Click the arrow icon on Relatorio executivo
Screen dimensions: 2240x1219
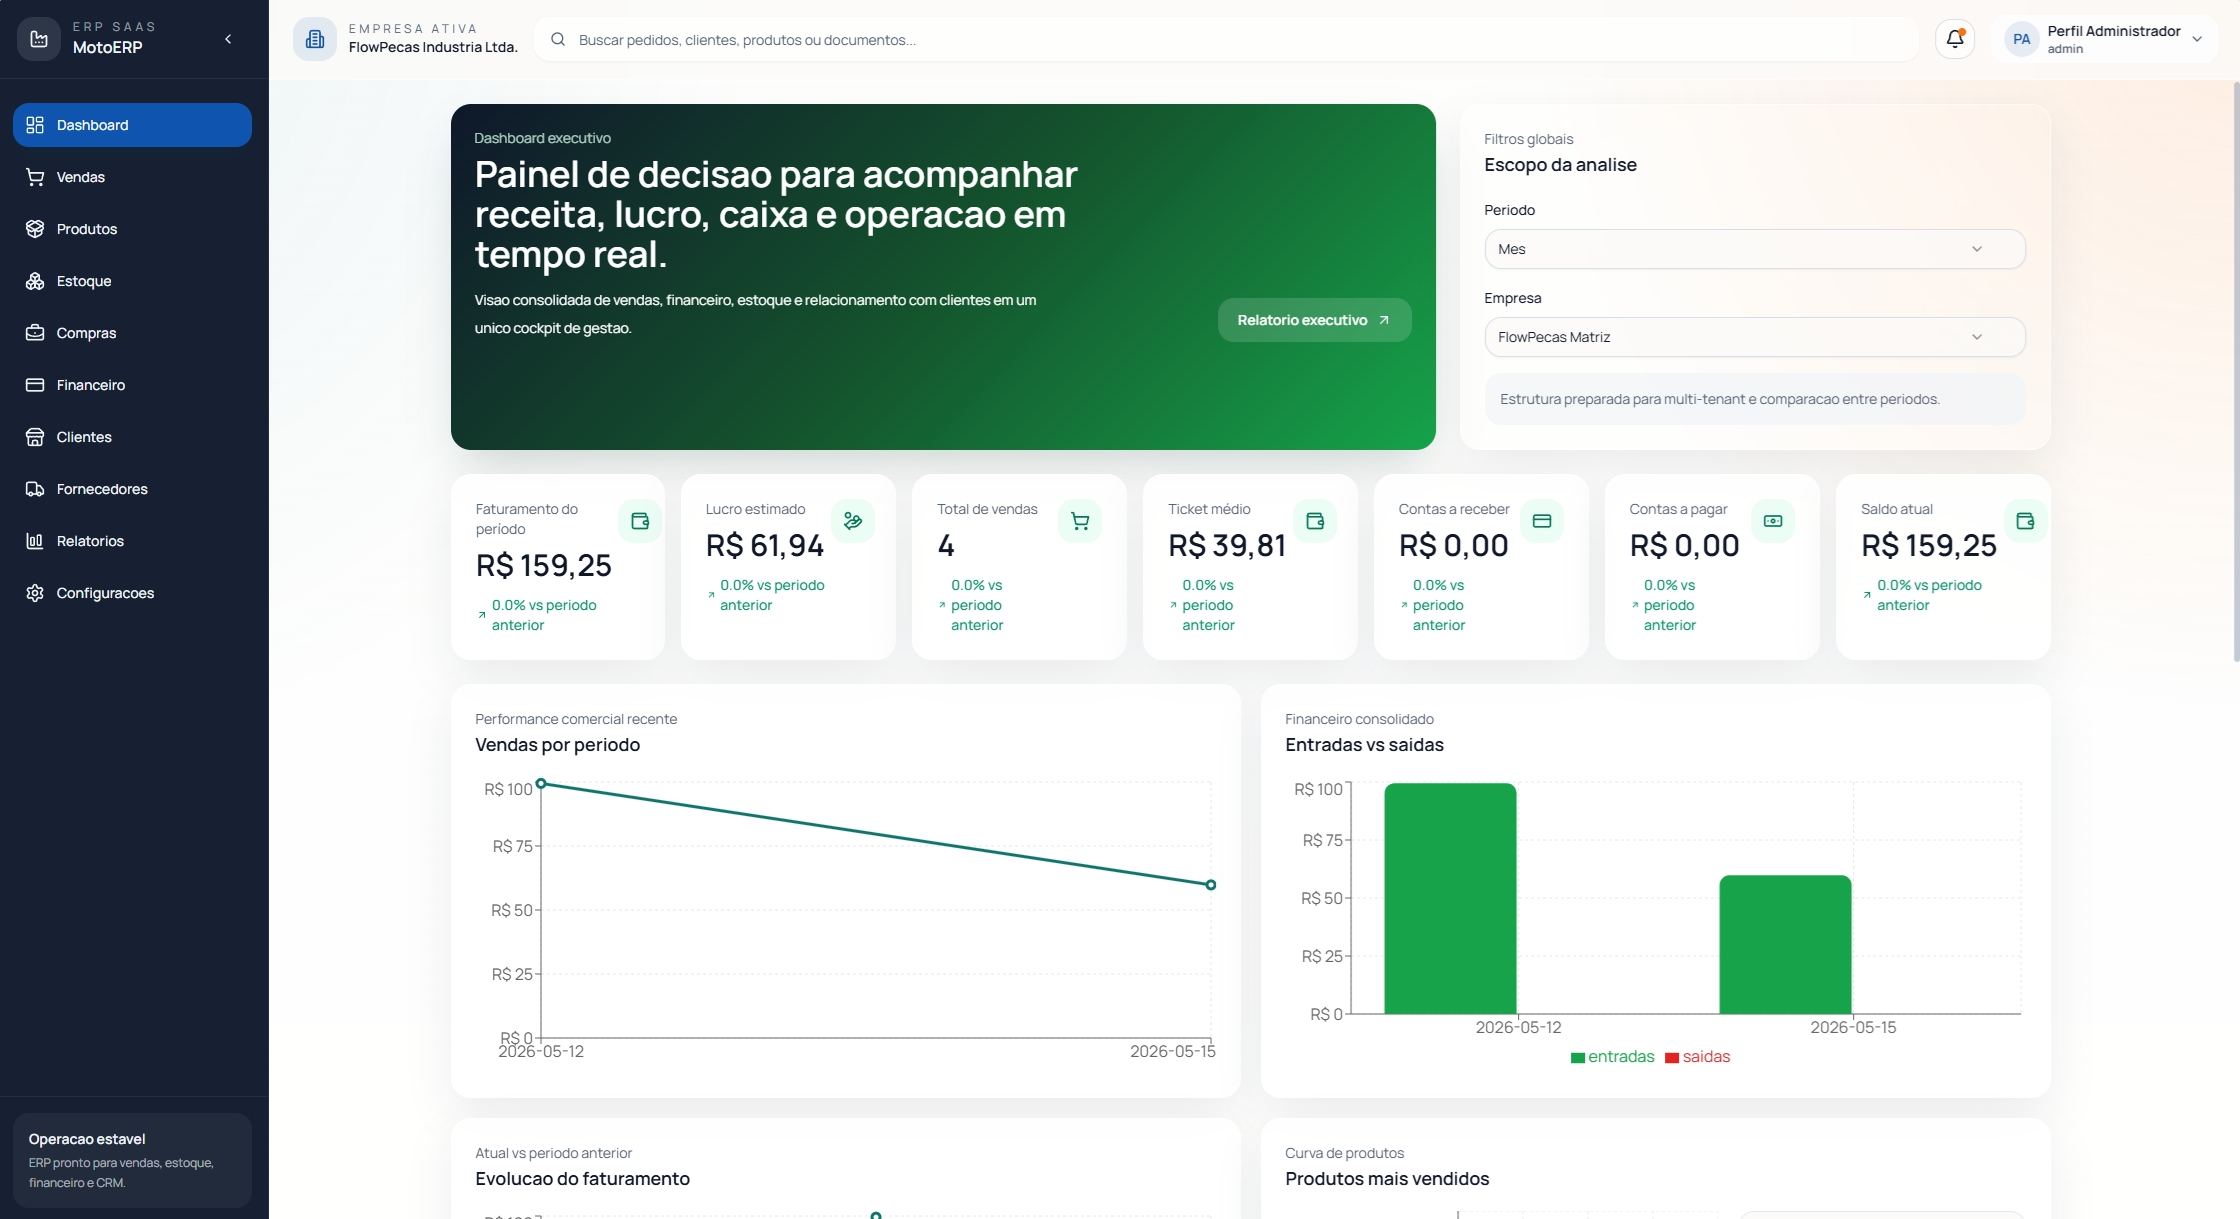point(1384,320)
